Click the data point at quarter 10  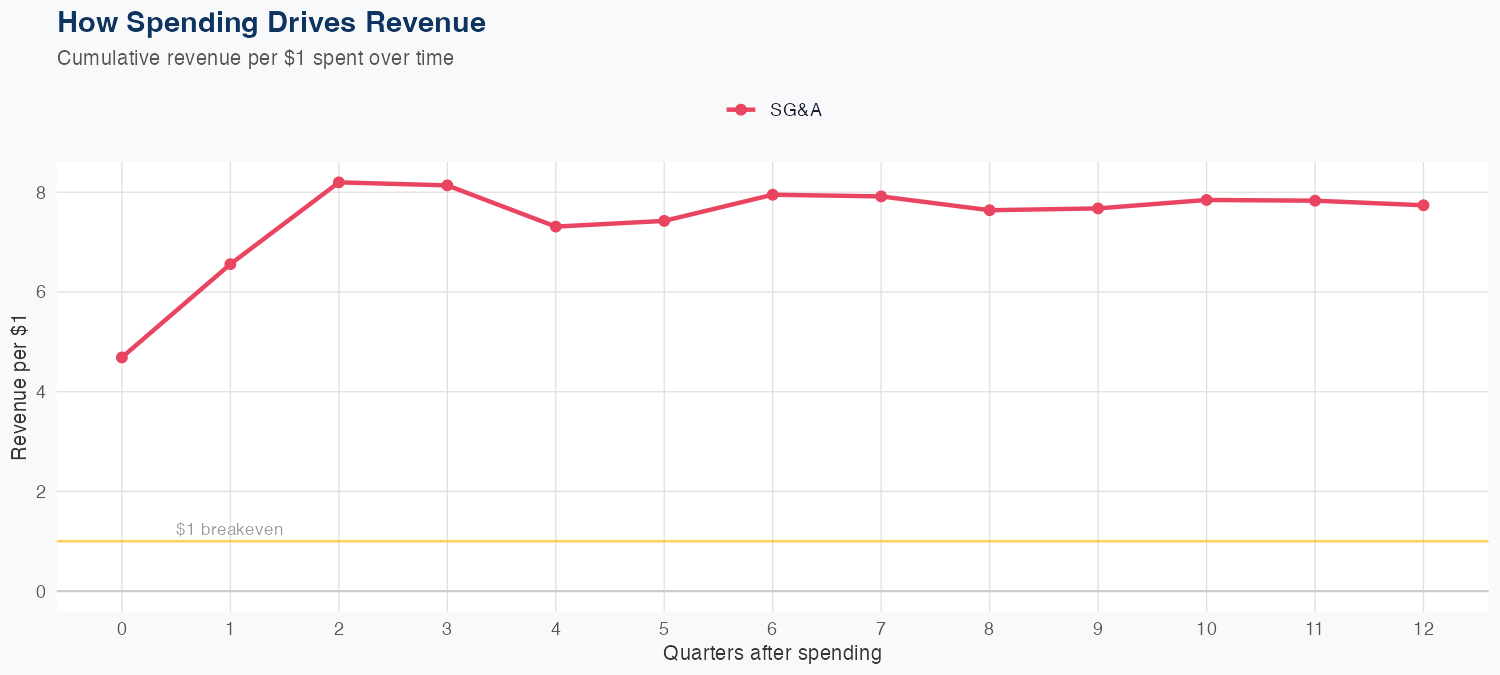[x=1206, y=200]
